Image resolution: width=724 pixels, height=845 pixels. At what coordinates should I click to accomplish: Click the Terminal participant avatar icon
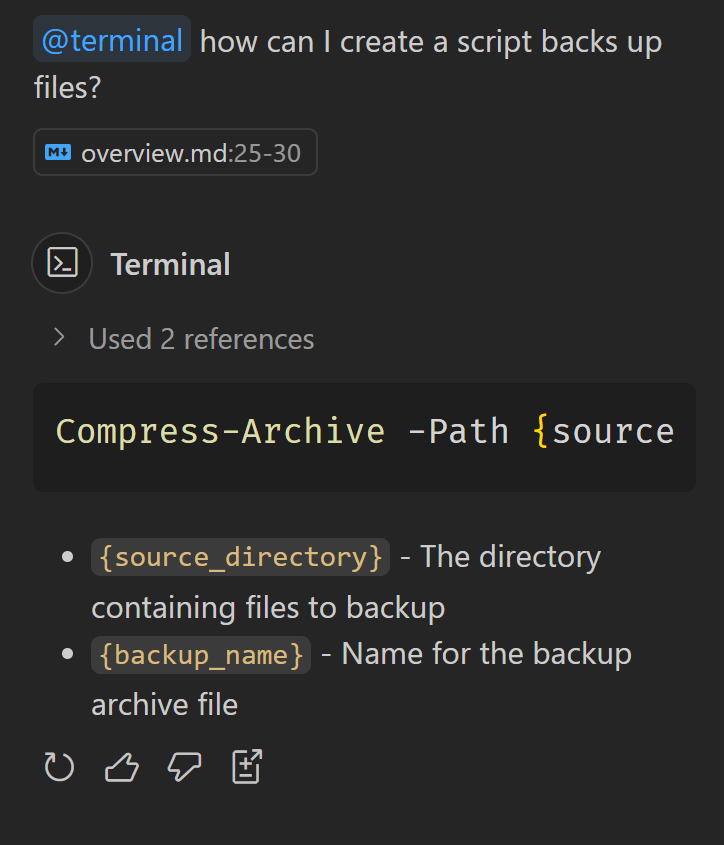(62, 263)
